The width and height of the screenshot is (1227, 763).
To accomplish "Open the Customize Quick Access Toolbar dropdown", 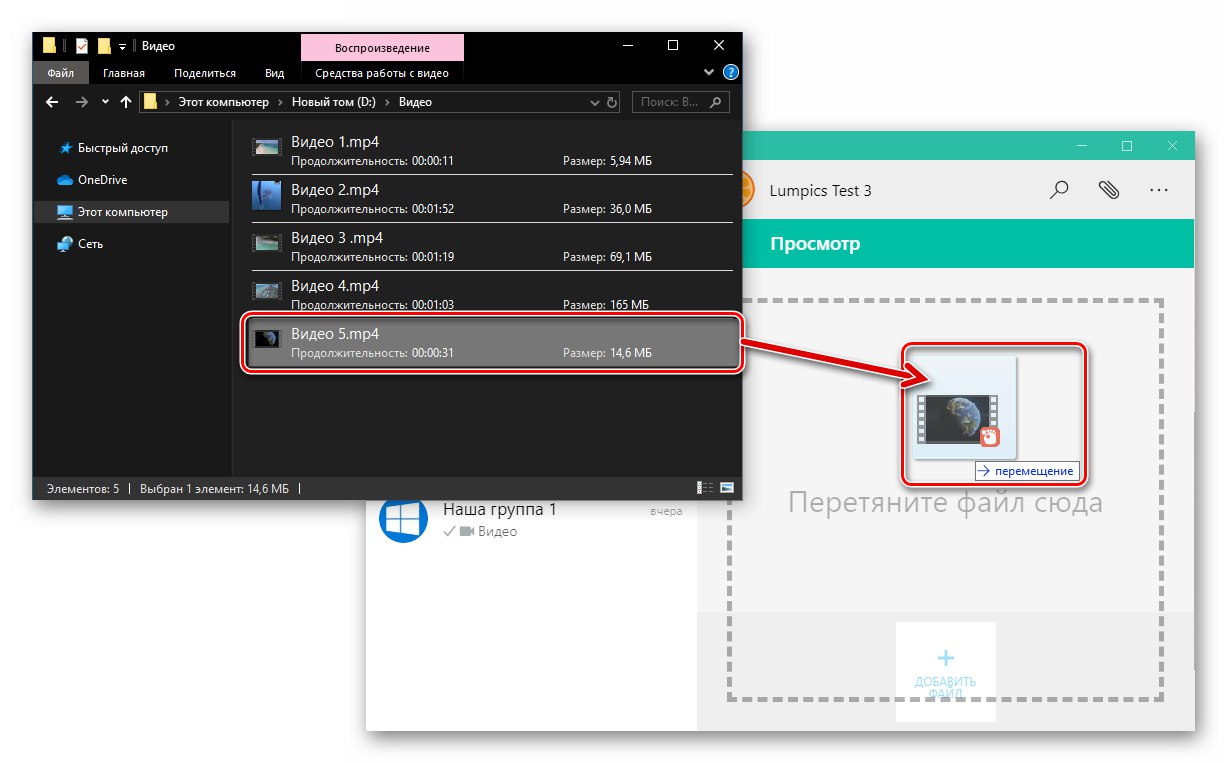I will tap(122, 47).
